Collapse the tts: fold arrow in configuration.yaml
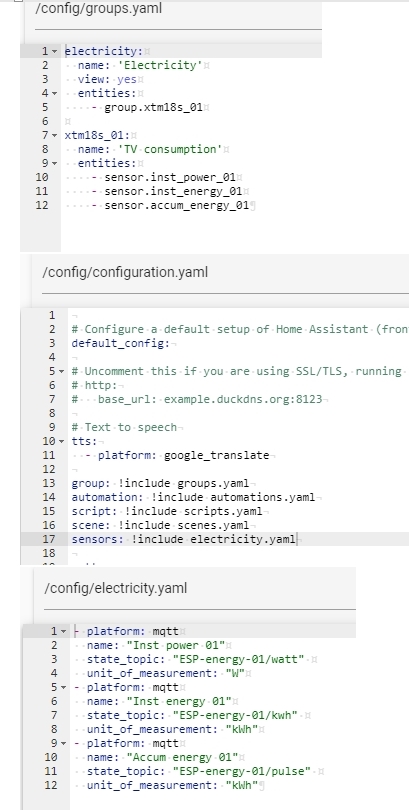Viewport: 409px width, 810px height. point(62,441)
